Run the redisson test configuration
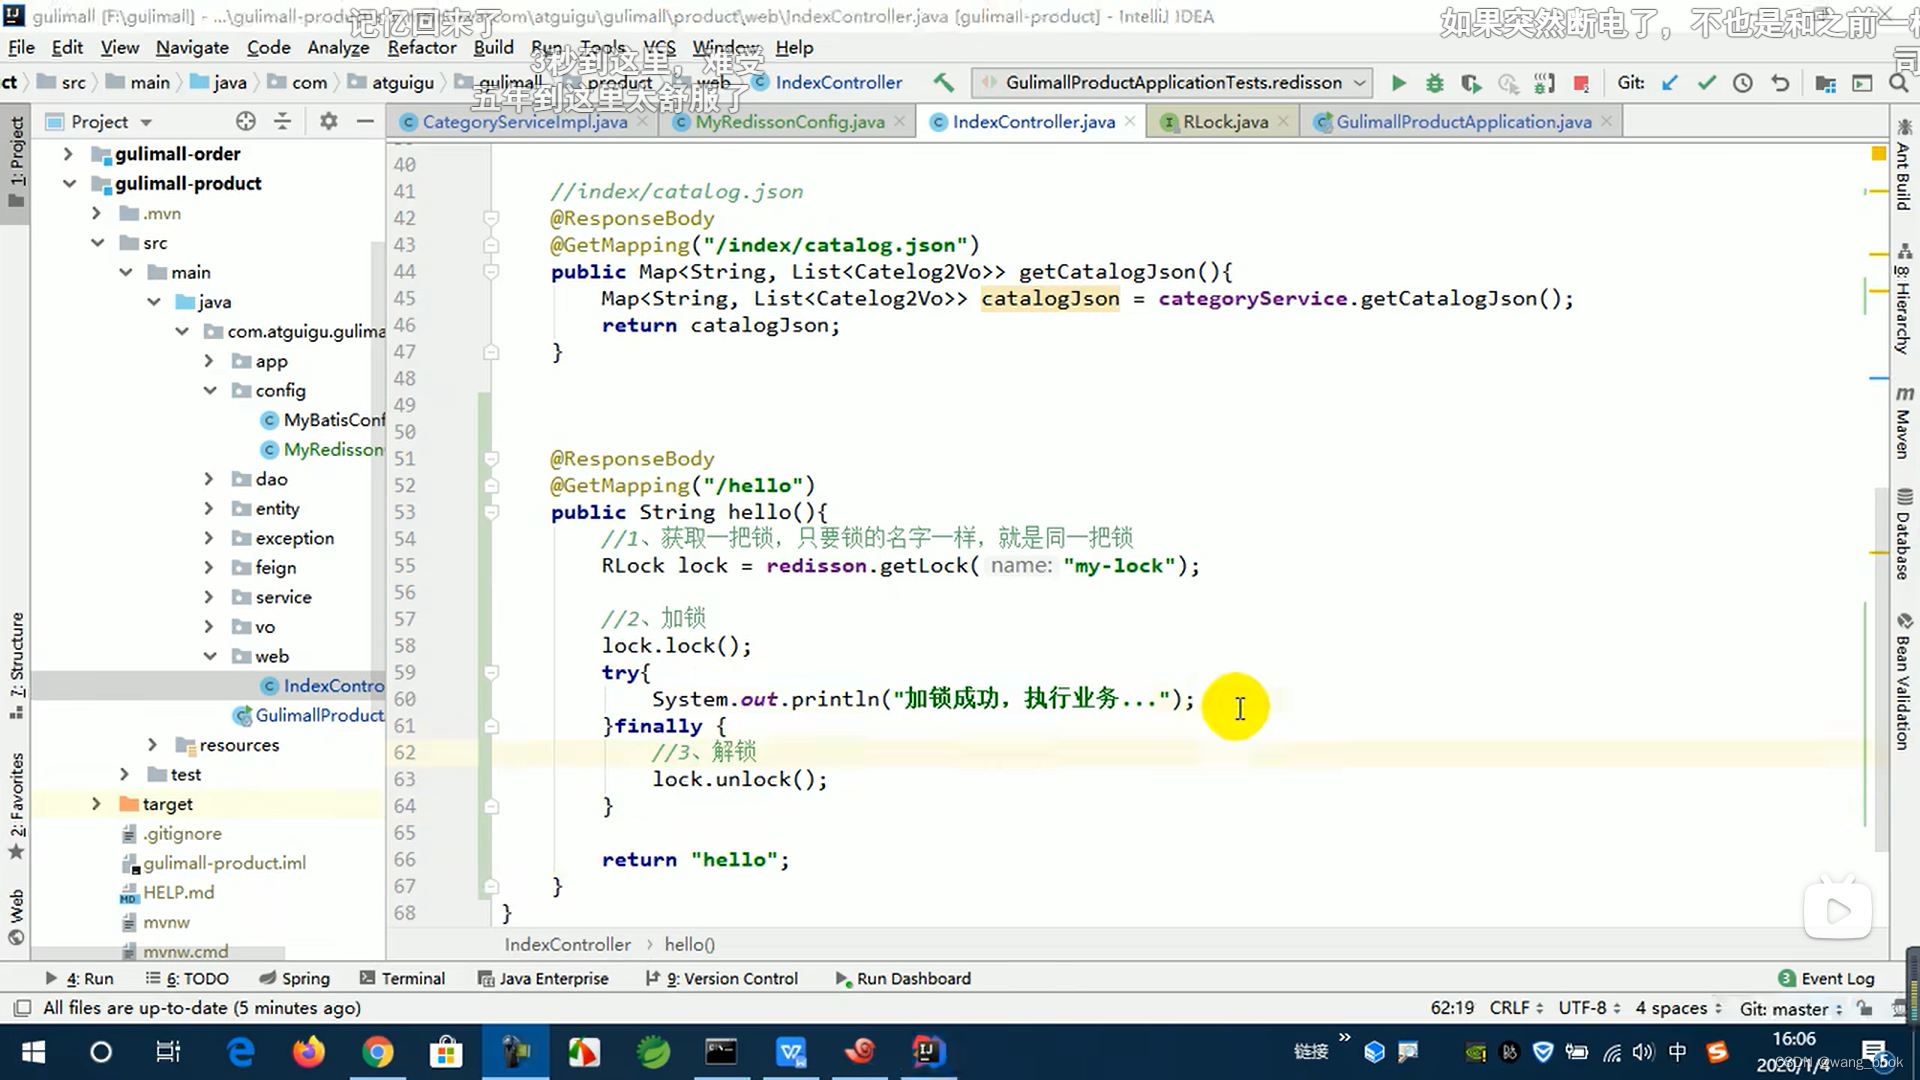Image resolution: width=1920 pixels, height=1080 pixels. coord(1398,83)
